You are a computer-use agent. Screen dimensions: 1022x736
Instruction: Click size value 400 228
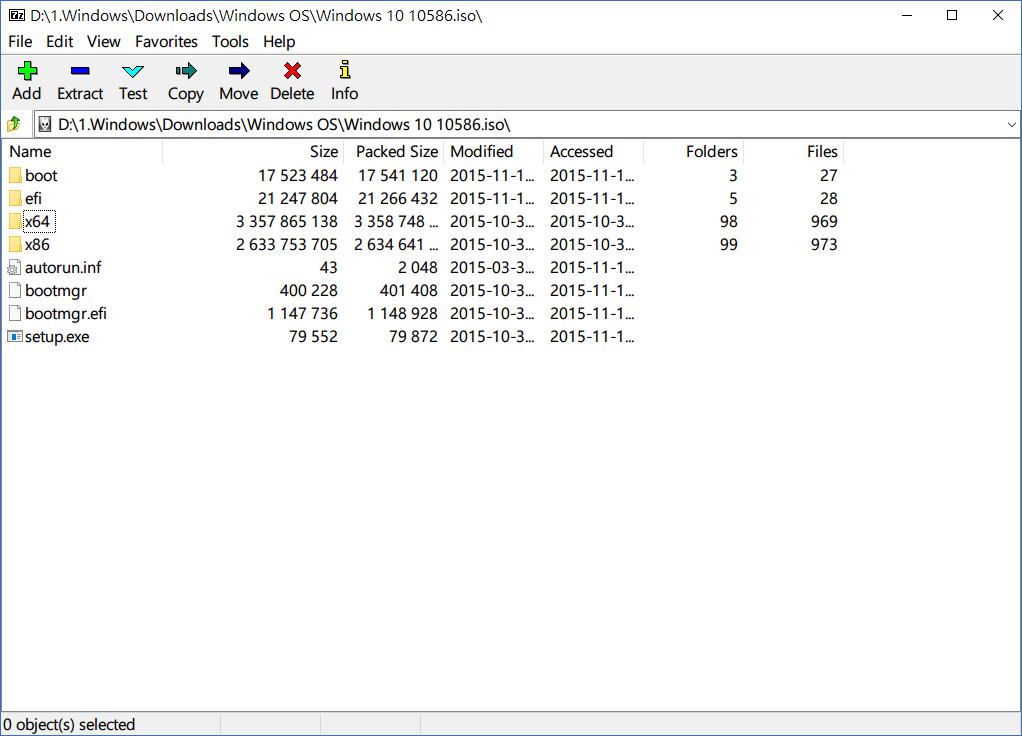coord(309,291)
